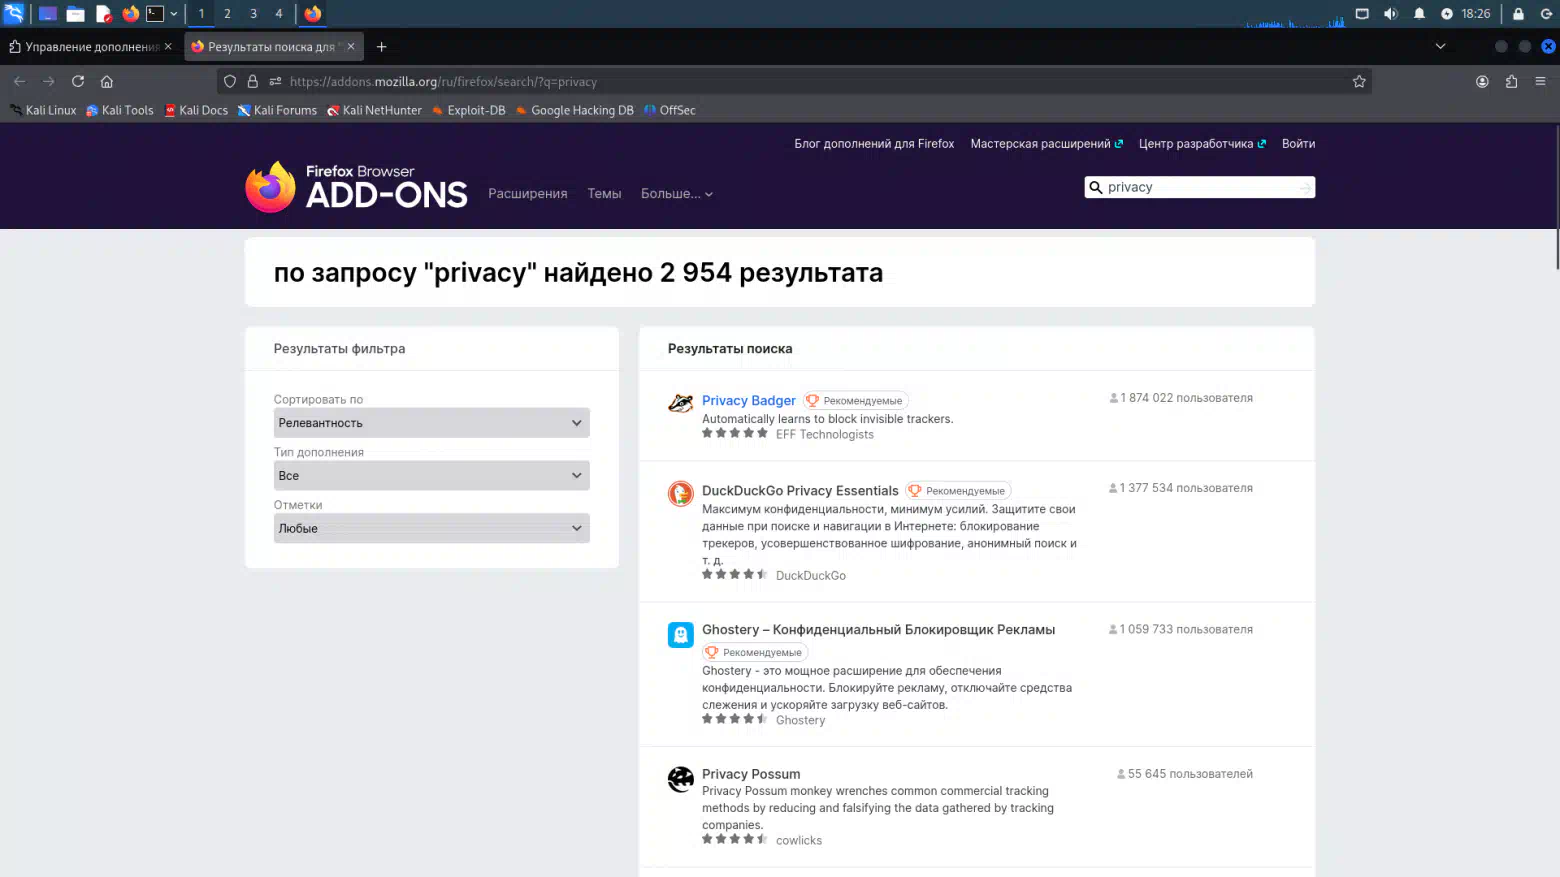Open a new browser tab
The height and width of the screenshot is (877, 1560).
coord(381,47)
